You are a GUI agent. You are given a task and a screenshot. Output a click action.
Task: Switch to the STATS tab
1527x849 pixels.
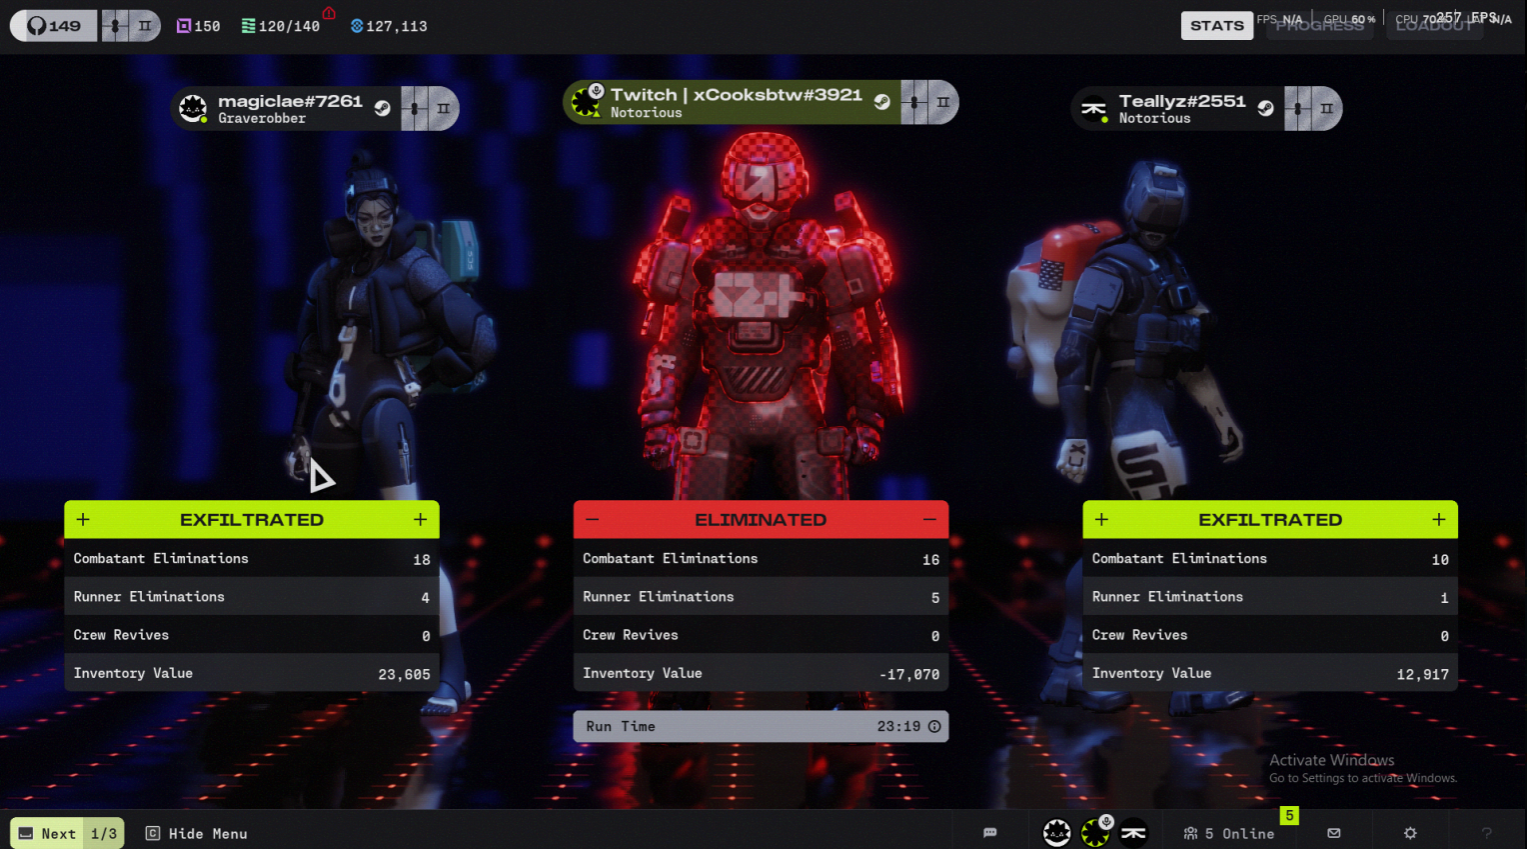(1216, 26)
